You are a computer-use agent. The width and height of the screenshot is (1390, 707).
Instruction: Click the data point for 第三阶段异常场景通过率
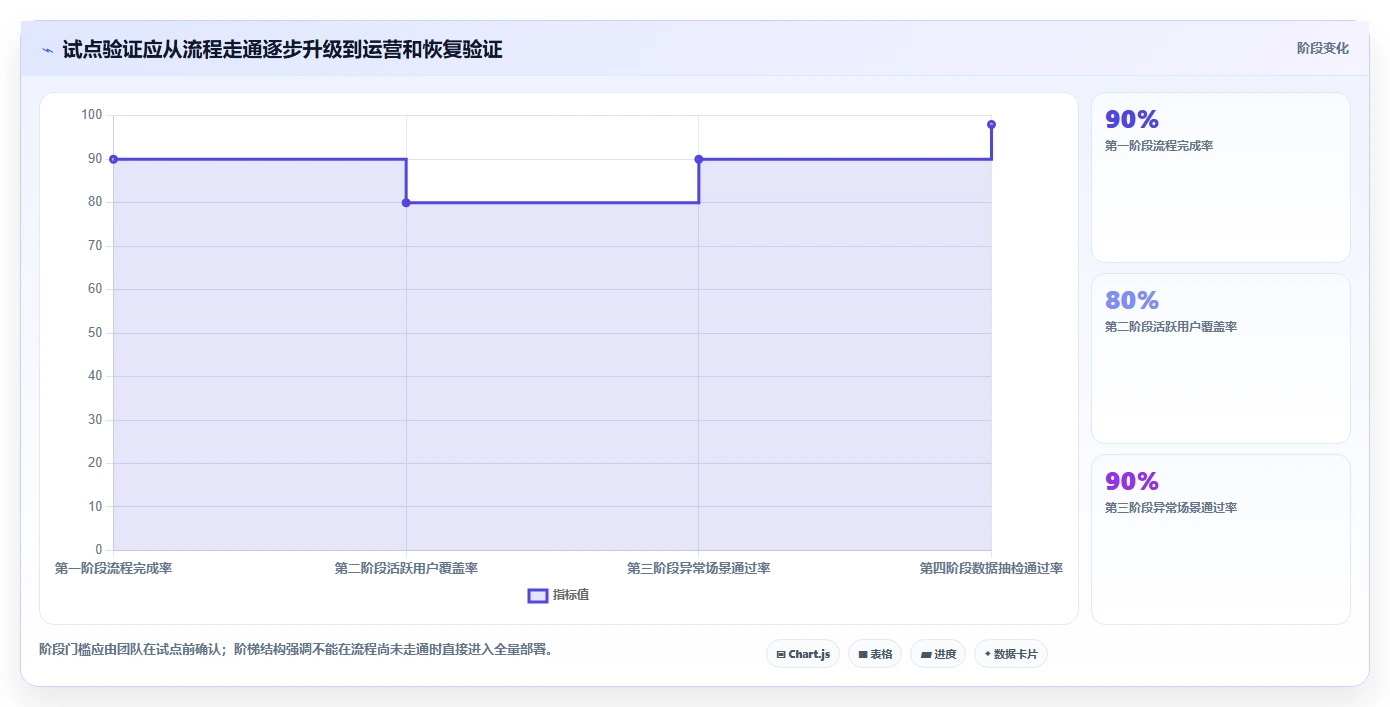pos(699,159)
